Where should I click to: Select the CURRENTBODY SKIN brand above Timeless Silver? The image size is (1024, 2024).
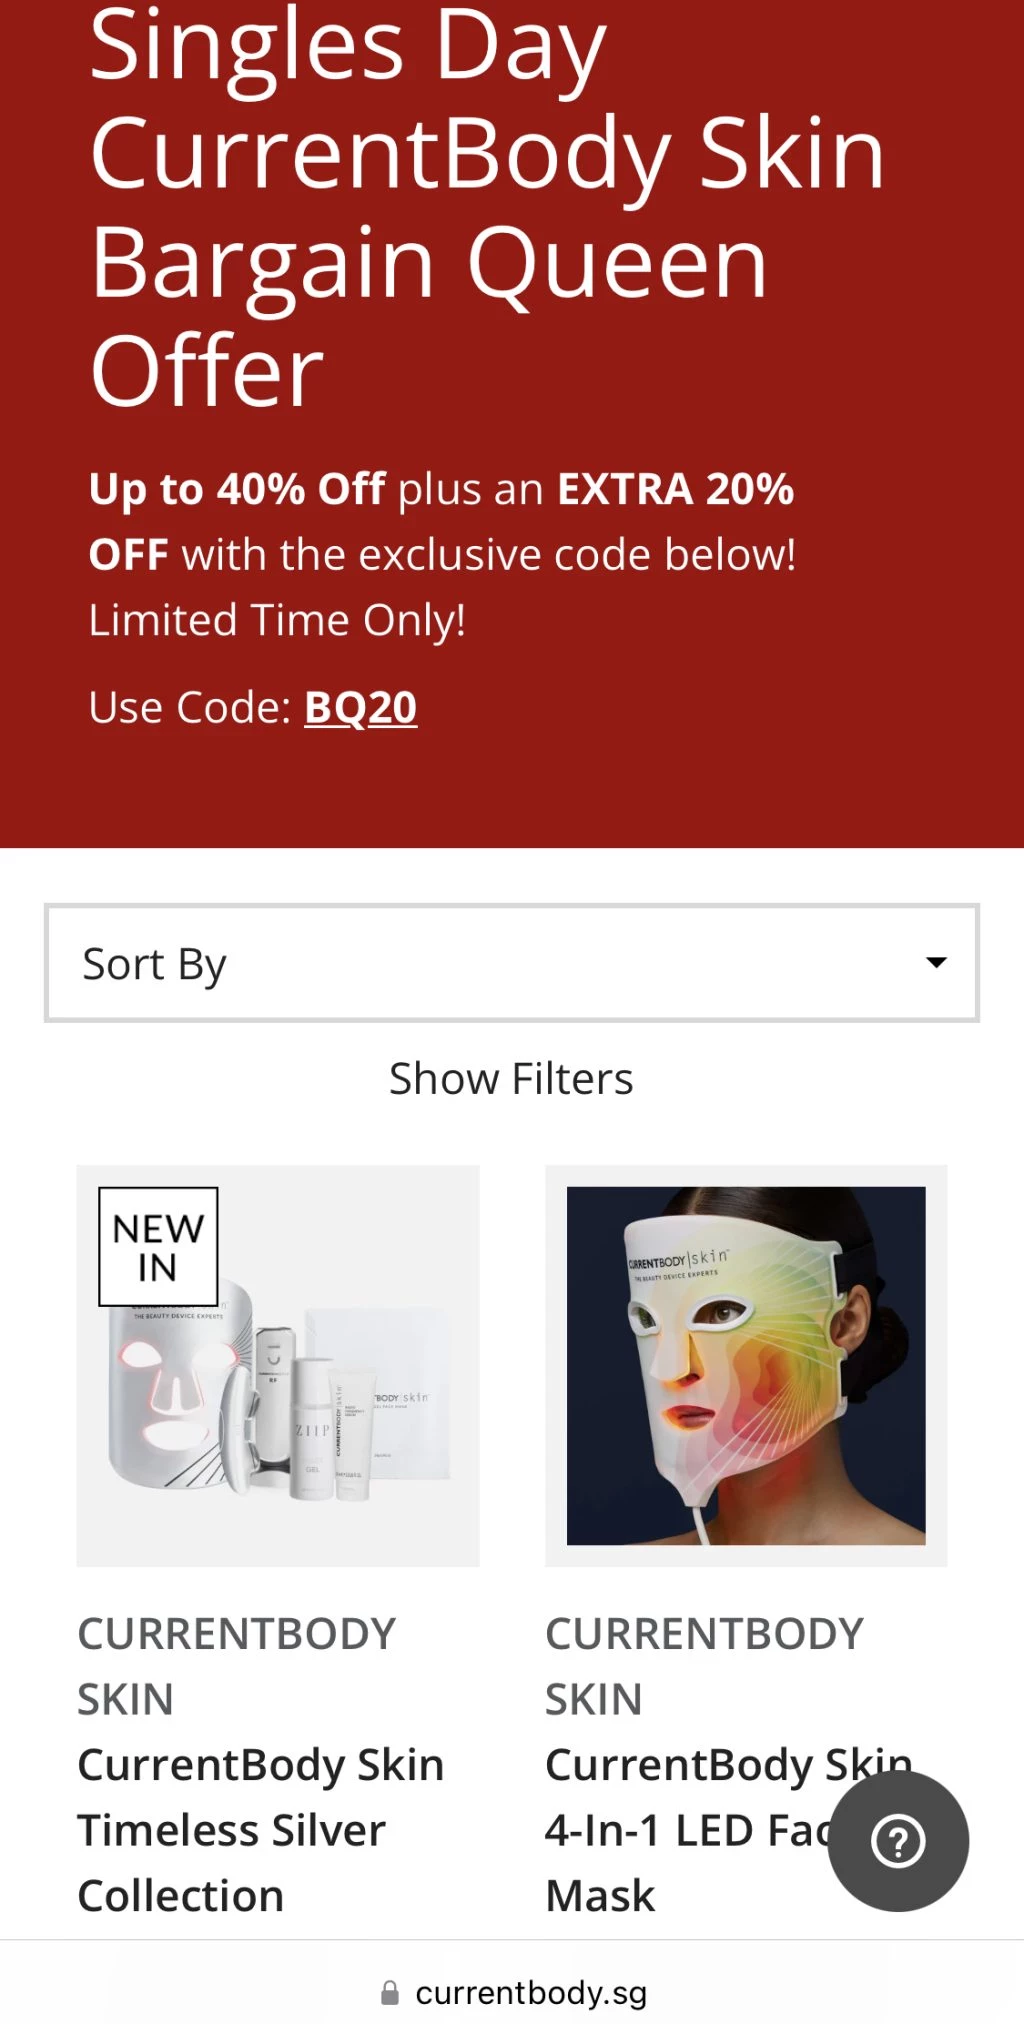pyautogui.click(x=237, y=1666)
